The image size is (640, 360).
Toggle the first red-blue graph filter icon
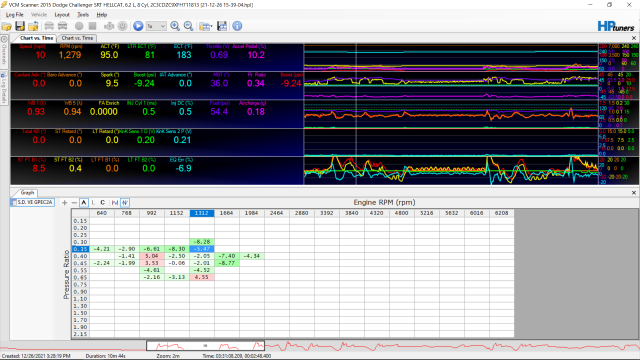(x=115, y=202)
